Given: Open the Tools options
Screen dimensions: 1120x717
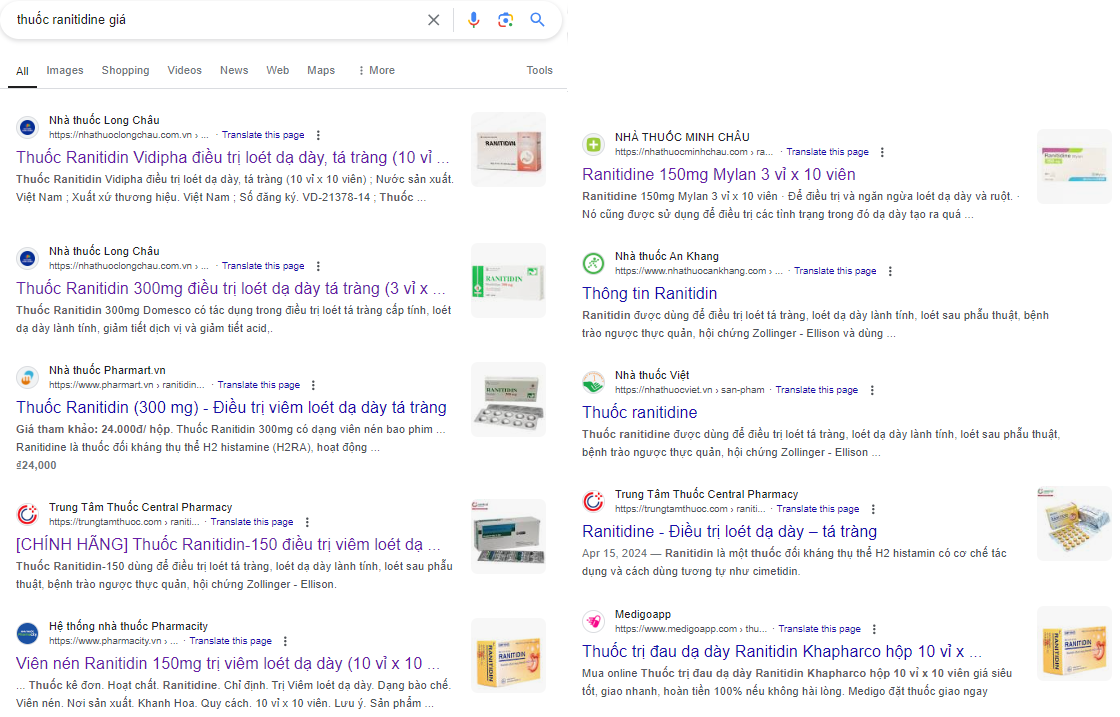Looking at the screenshot, I should (x=539, y=70).
